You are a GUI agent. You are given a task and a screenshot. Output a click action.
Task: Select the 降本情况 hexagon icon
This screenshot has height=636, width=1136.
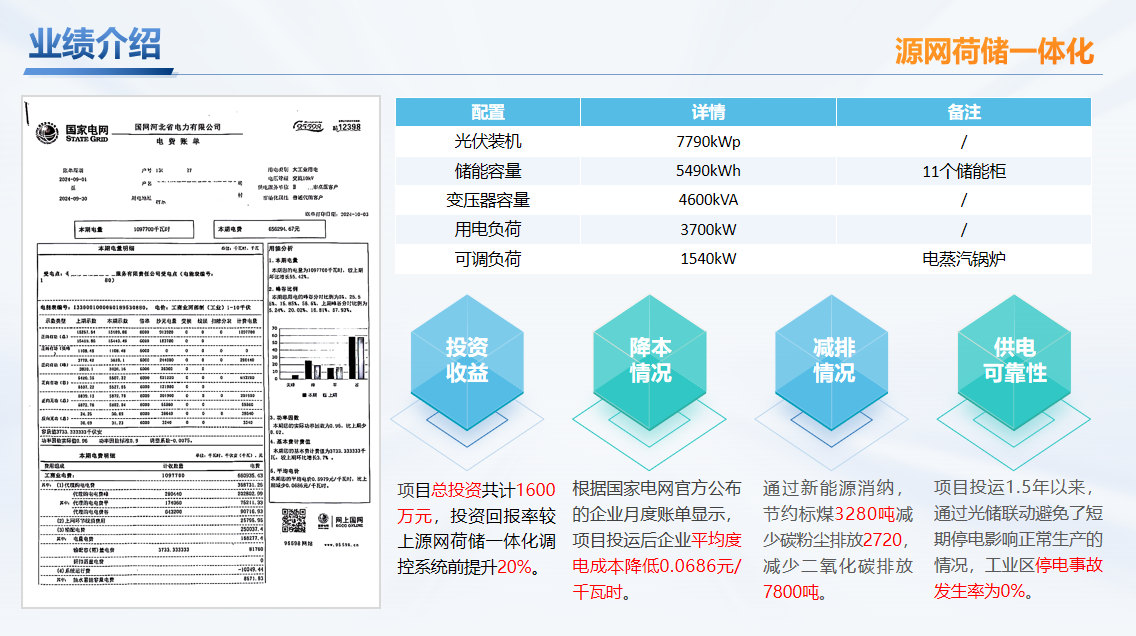pos(650,360)
